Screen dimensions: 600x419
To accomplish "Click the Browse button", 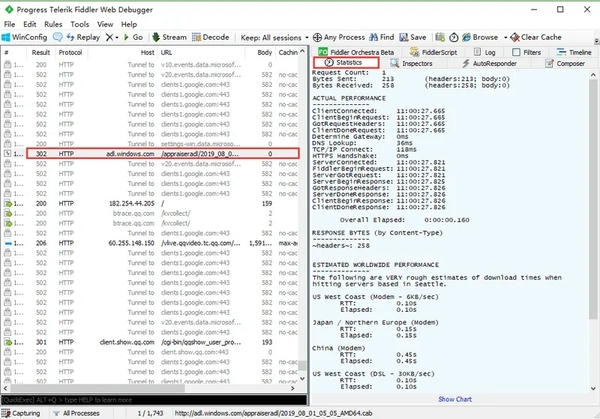I will pyautogui.click(x=480, y=37).
